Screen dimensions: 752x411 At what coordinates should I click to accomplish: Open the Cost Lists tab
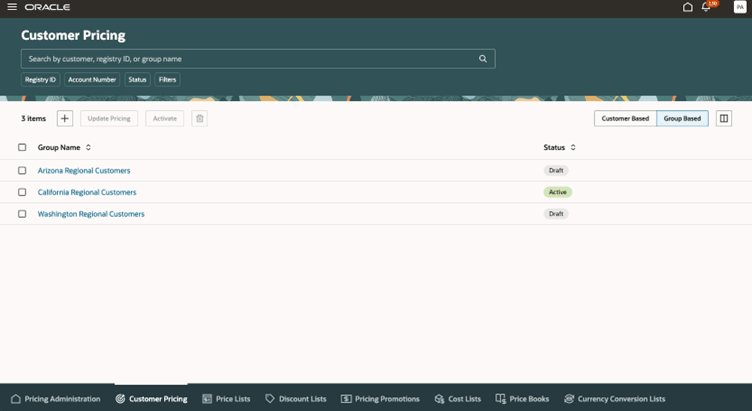(x=458, y=399)
